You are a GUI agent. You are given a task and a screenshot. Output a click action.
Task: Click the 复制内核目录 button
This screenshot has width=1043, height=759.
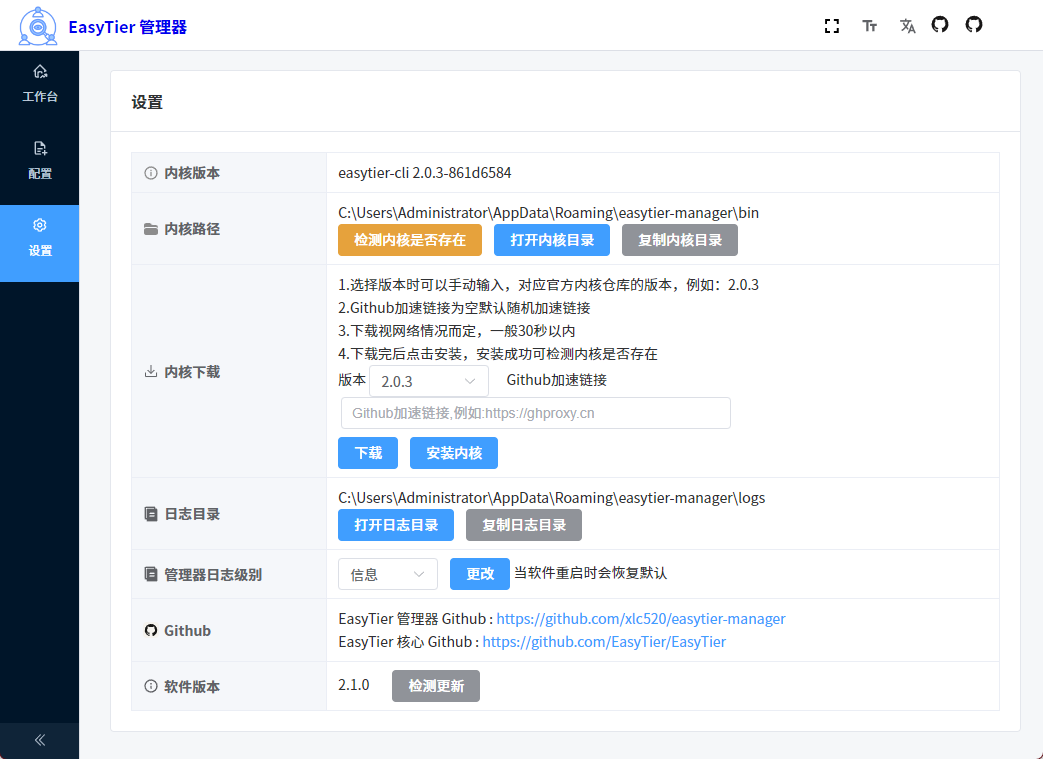(x=680, y=240)
